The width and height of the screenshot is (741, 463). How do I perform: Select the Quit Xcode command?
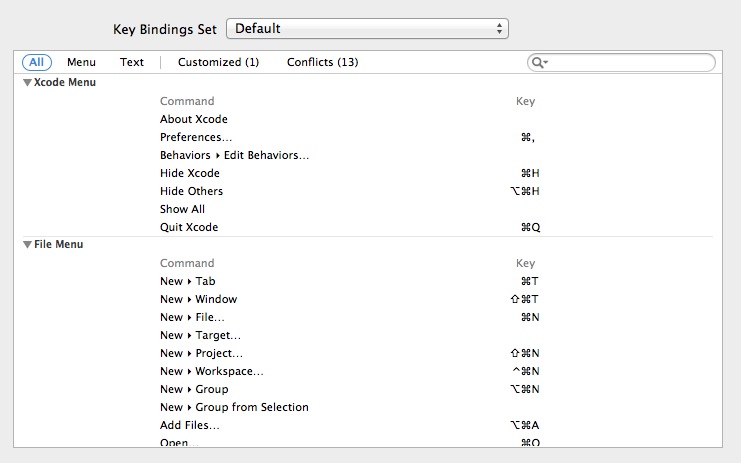[189, 227]
